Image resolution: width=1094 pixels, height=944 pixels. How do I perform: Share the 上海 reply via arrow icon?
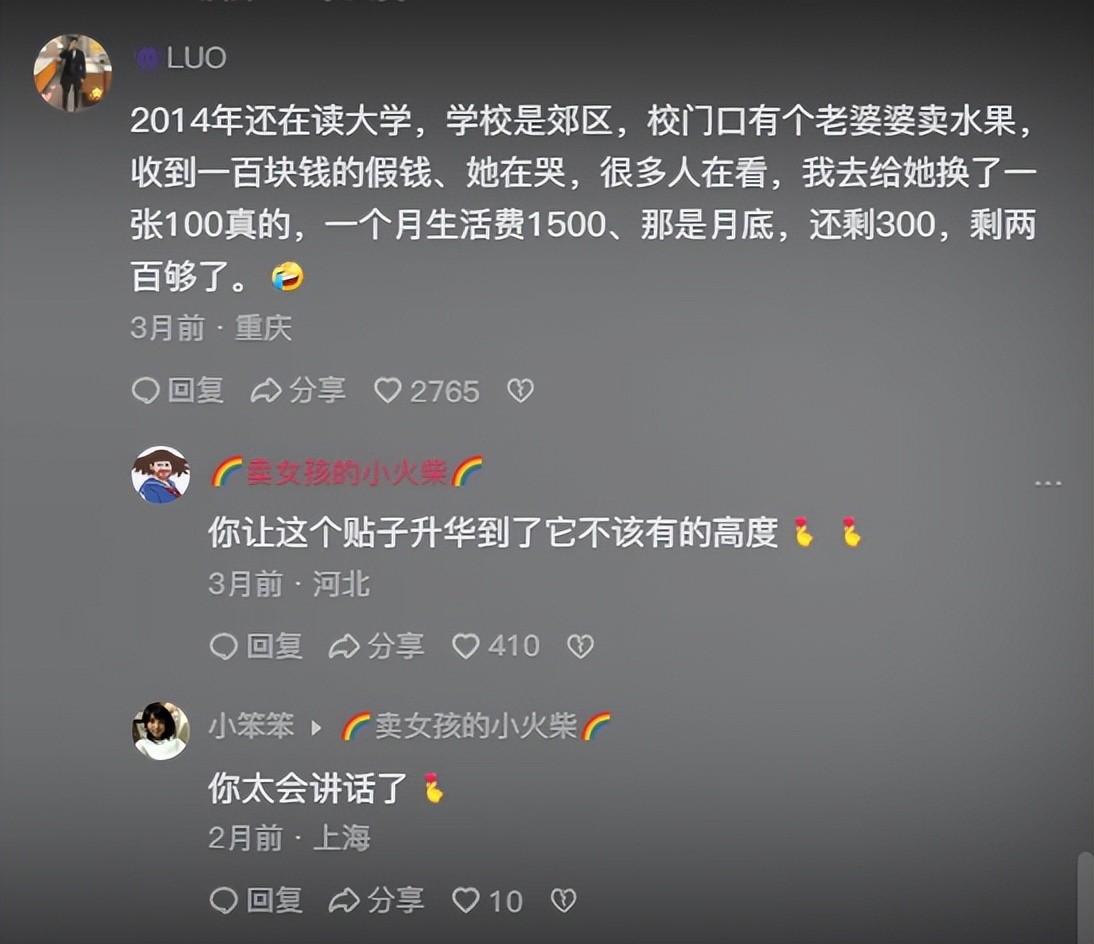[344, 901]
